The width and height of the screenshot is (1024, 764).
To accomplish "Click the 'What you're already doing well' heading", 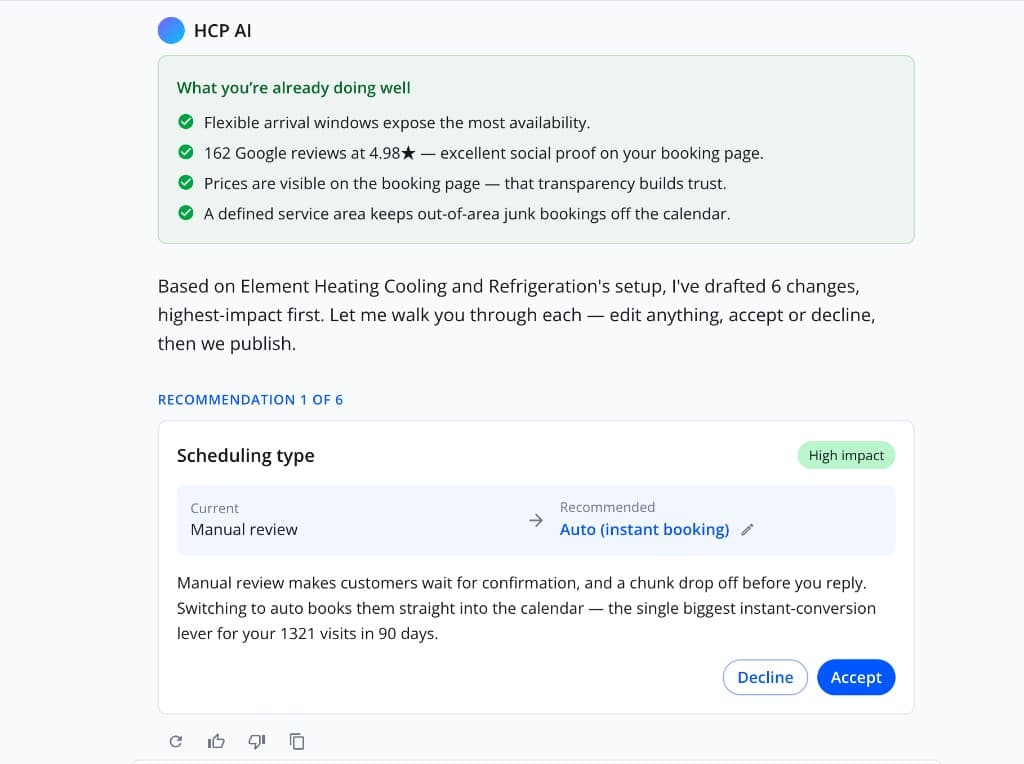I will tap(294, 88).
